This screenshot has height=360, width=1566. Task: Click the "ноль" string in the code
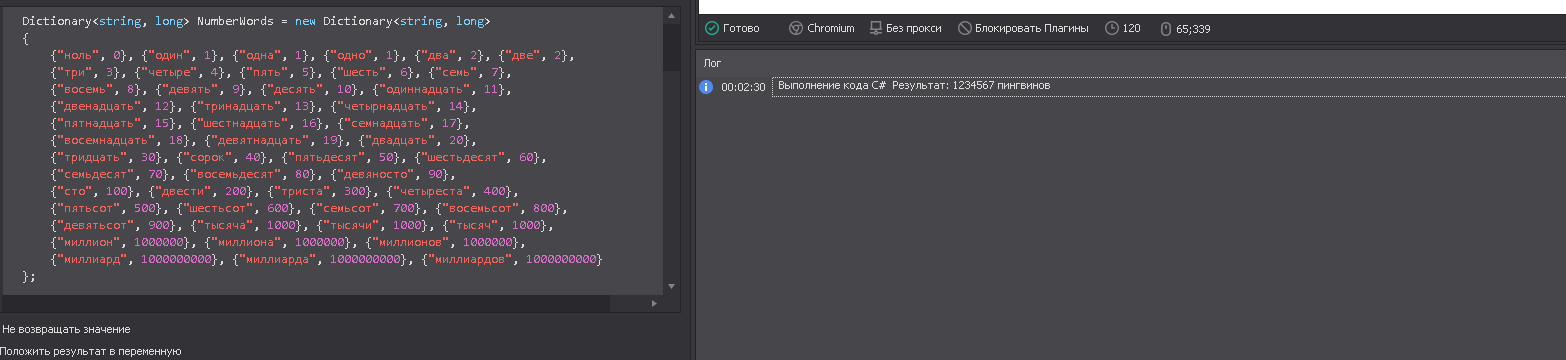pos(78,55)
